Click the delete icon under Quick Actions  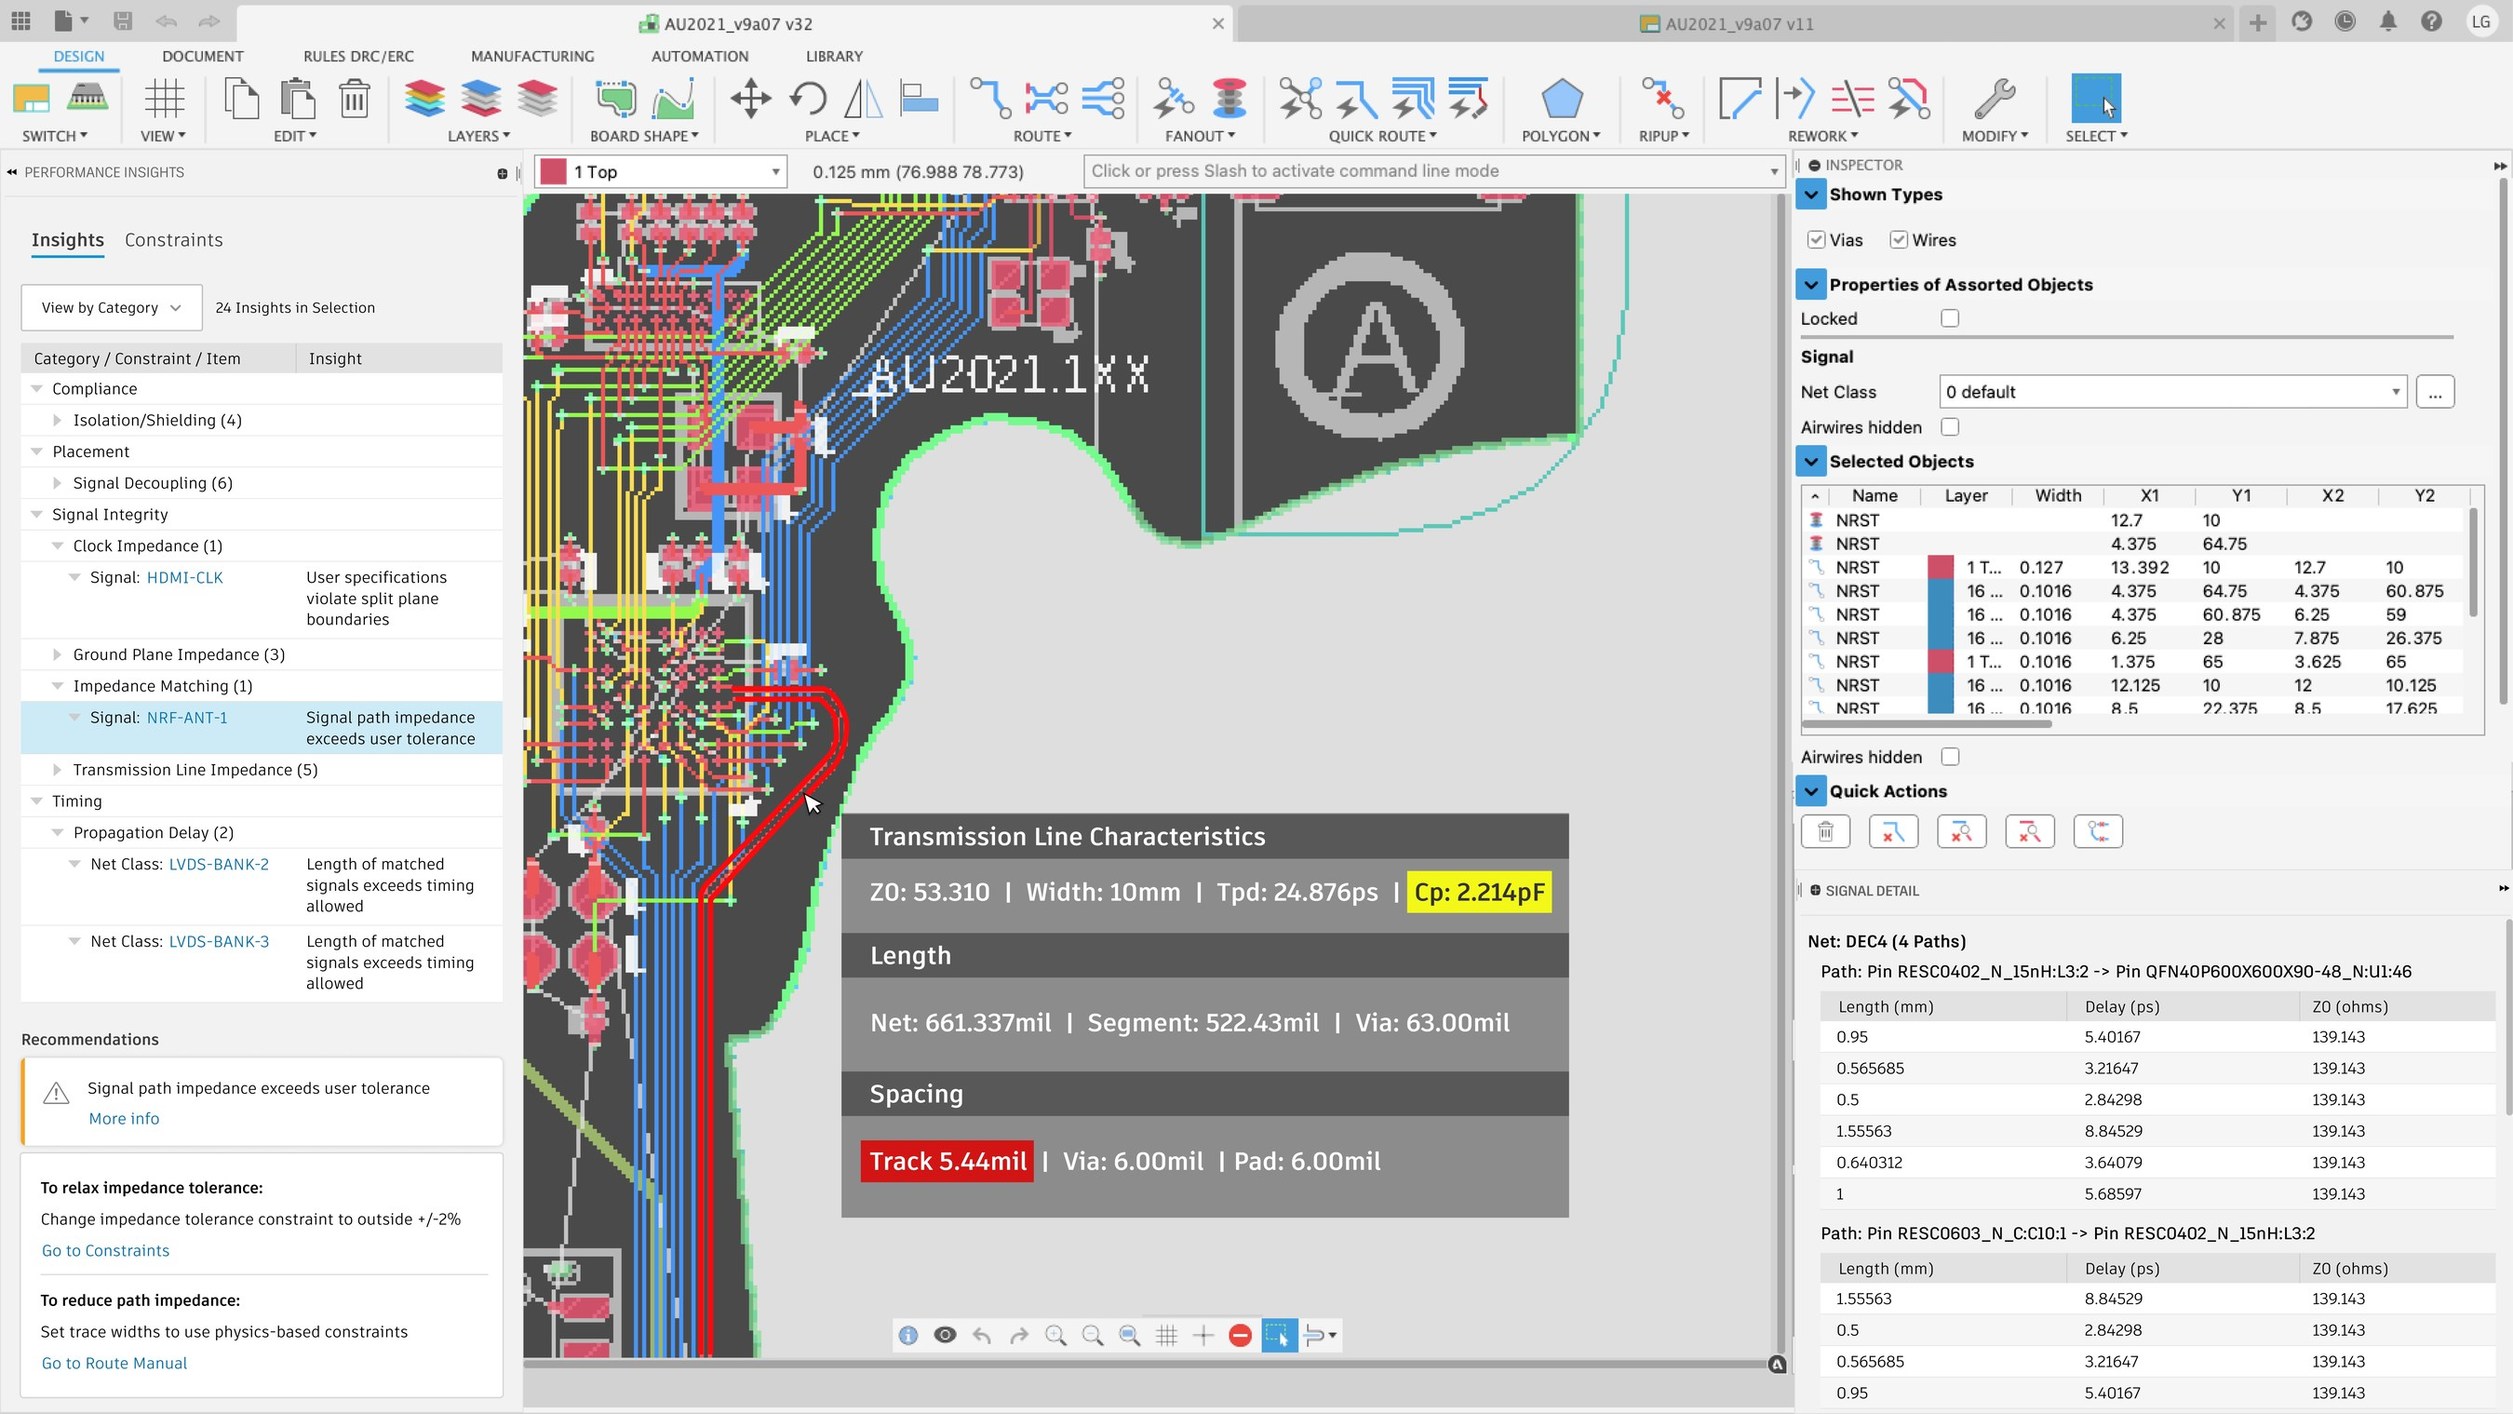(1826, 831)
